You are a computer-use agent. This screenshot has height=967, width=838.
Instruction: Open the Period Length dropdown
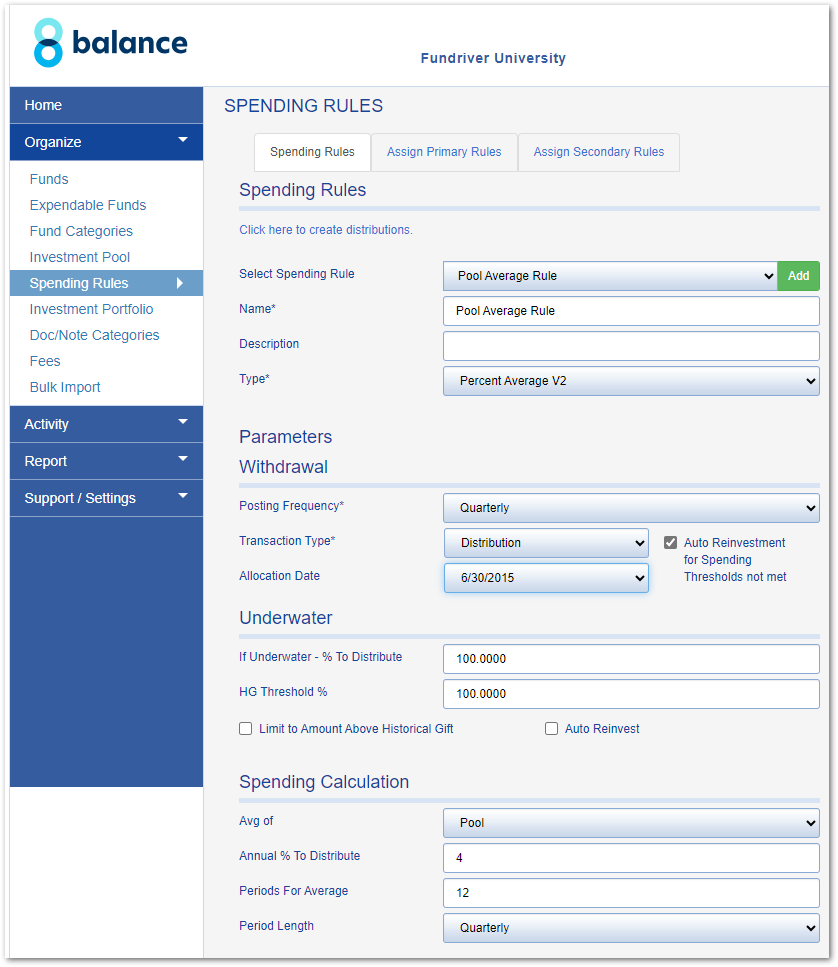click(x=631, y=928)
